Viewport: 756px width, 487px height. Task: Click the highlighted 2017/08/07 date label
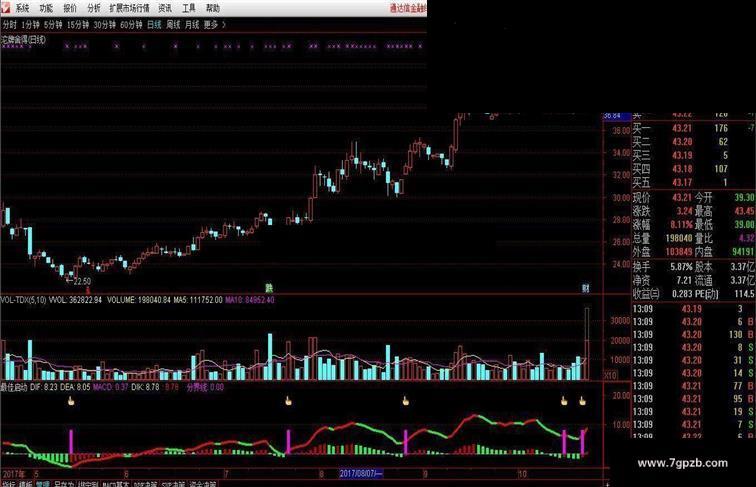361,473
